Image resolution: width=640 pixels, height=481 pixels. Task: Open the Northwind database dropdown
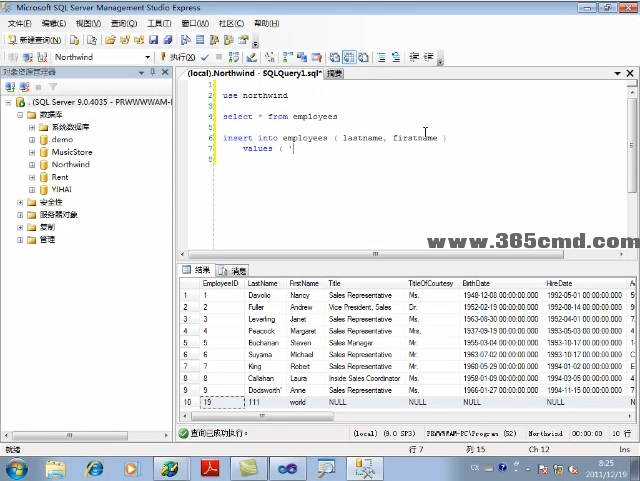[x=147, y=57]
